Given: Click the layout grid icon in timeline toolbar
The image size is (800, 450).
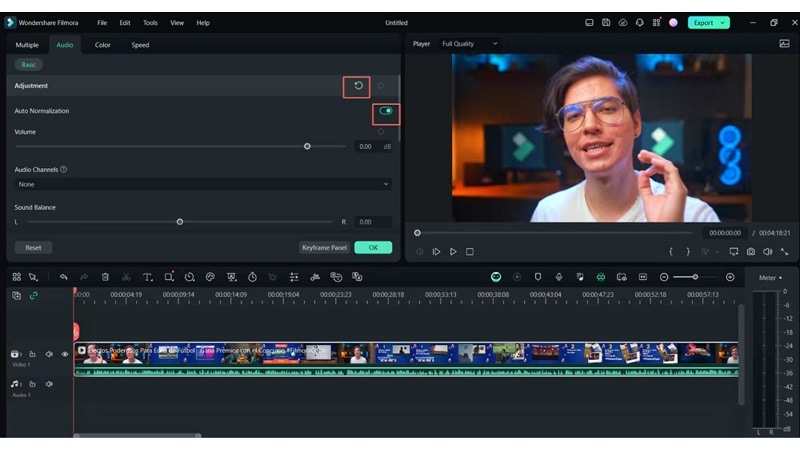Looking at the screenshot, I should [x=17, y=277].
